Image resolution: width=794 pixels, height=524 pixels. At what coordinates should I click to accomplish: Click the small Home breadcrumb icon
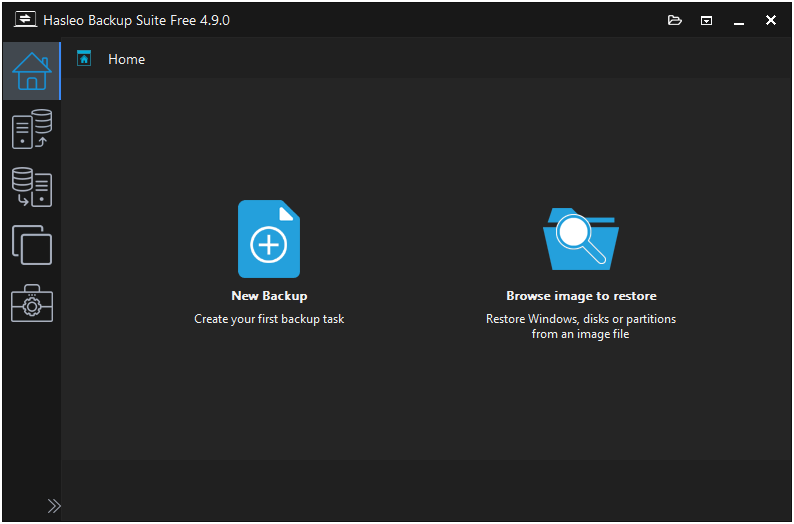84,59
